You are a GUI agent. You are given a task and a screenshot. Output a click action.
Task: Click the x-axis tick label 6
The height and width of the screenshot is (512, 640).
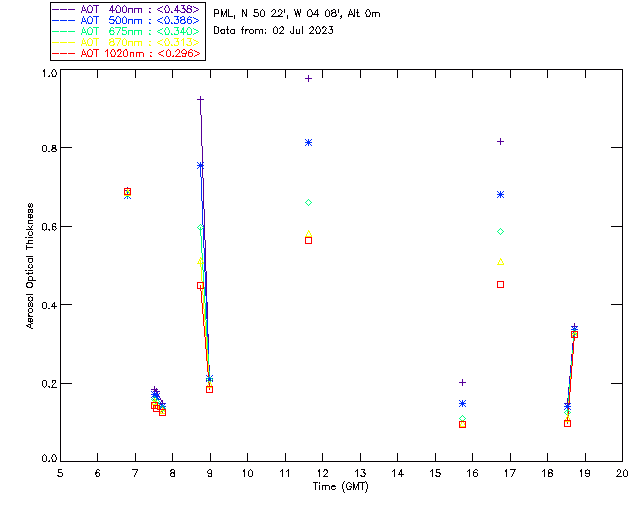(x=98, y=473)
